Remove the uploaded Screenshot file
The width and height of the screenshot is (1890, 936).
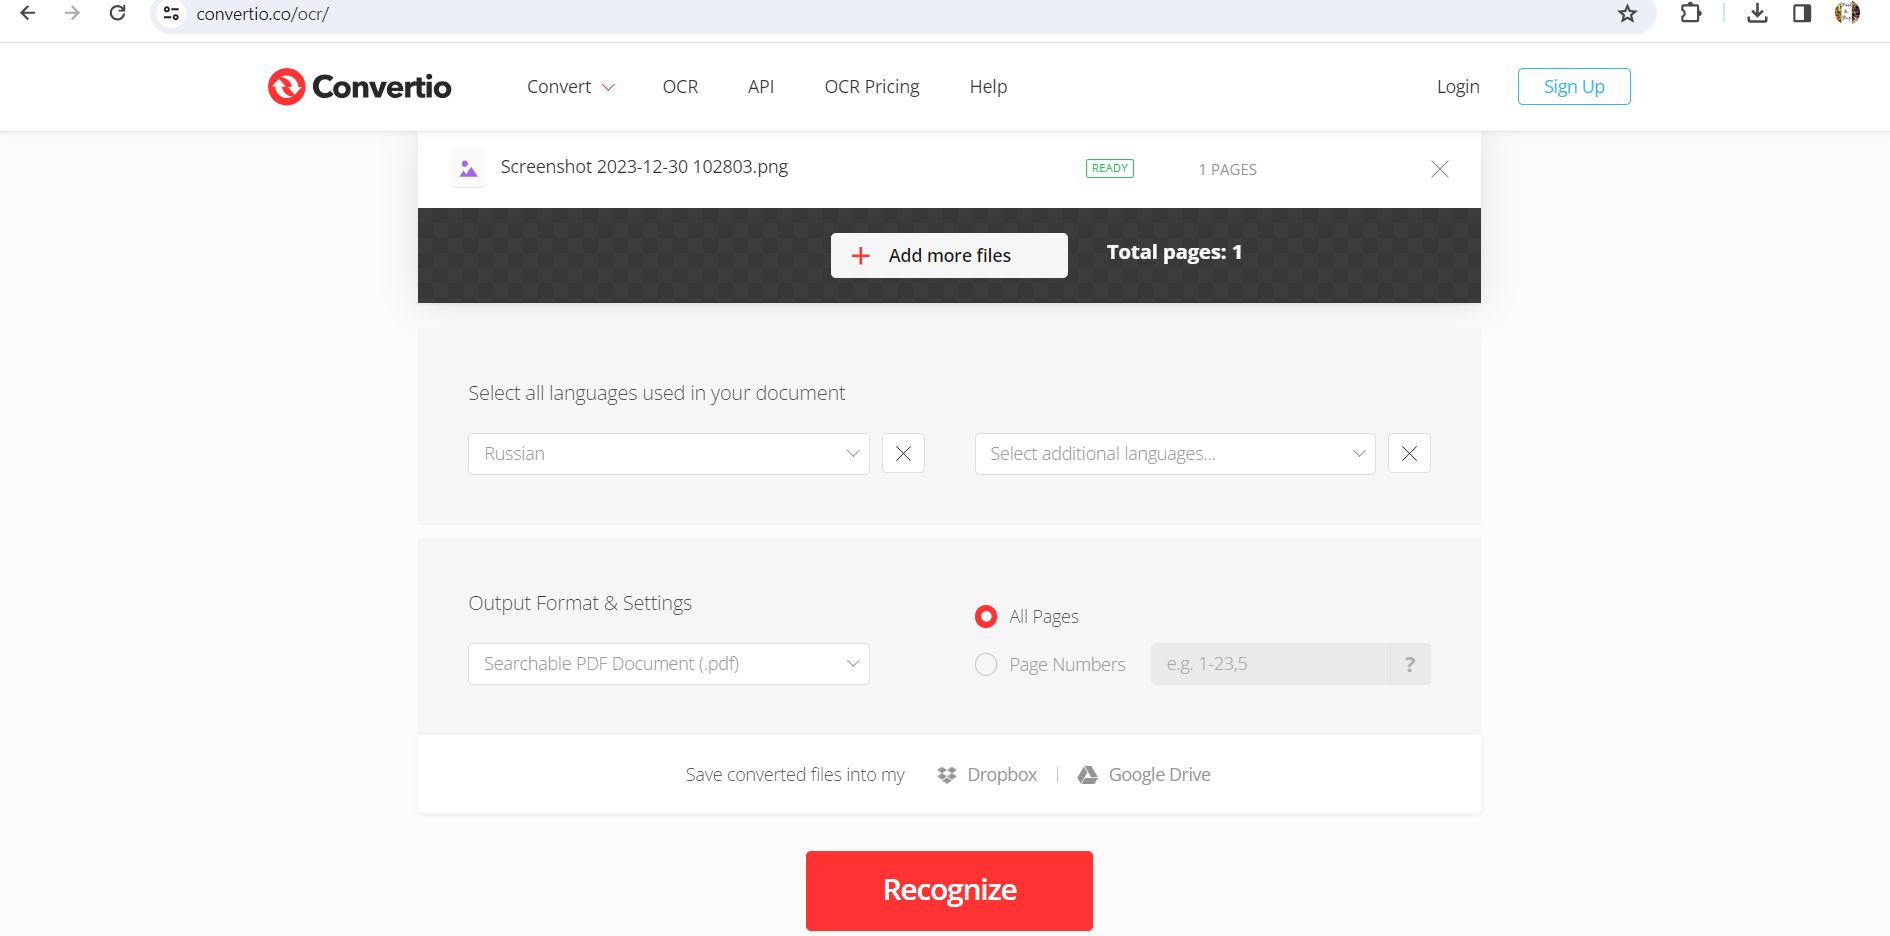point(1439,169)
